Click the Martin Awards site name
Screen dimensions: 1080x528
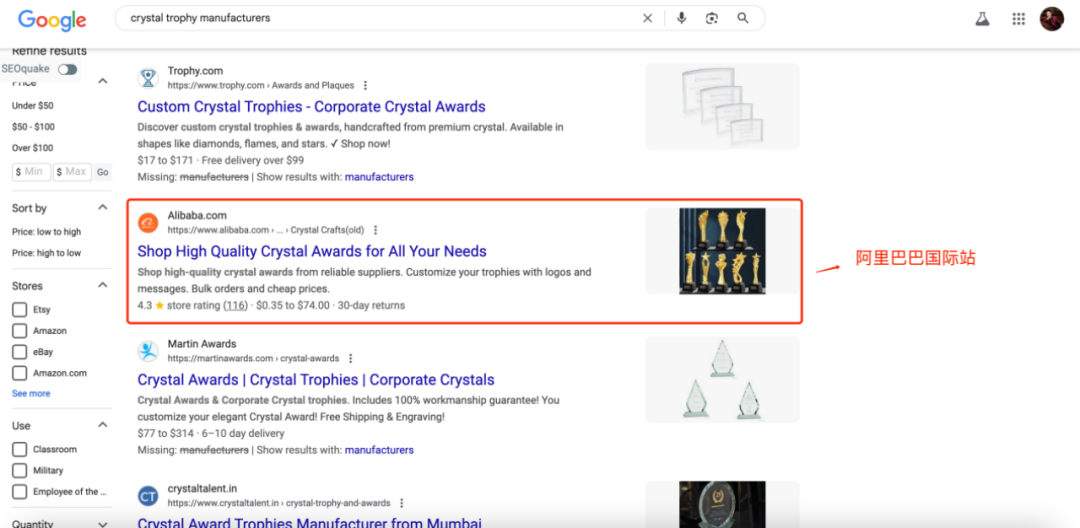202,344
